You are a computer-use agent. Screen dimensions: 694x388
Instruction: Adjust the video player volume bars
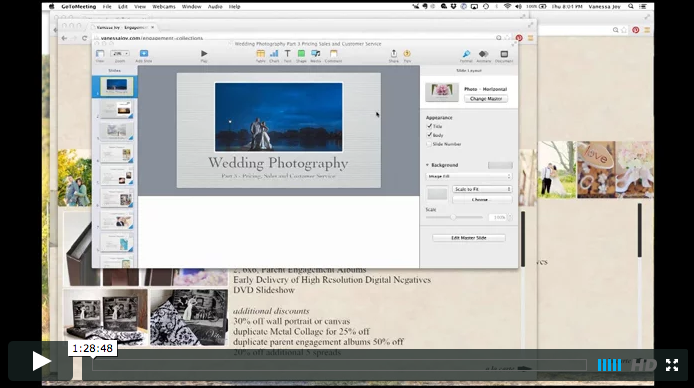609,365
